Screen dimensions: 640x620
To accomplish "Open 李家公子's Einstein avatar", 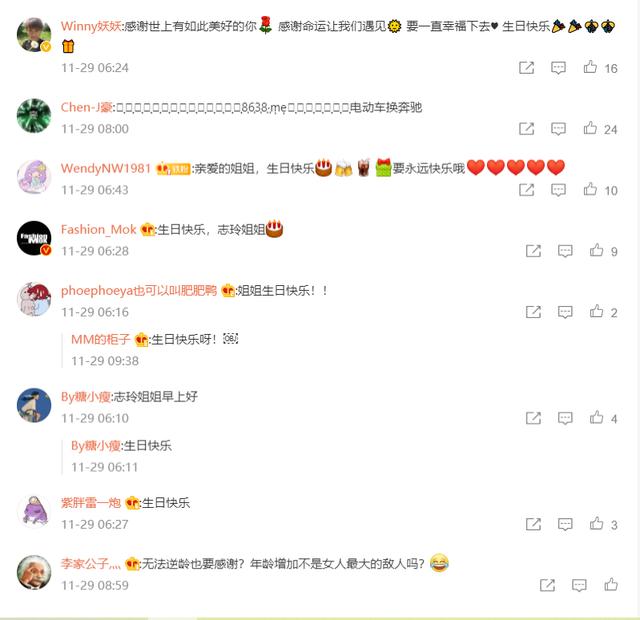I will 34,572.
